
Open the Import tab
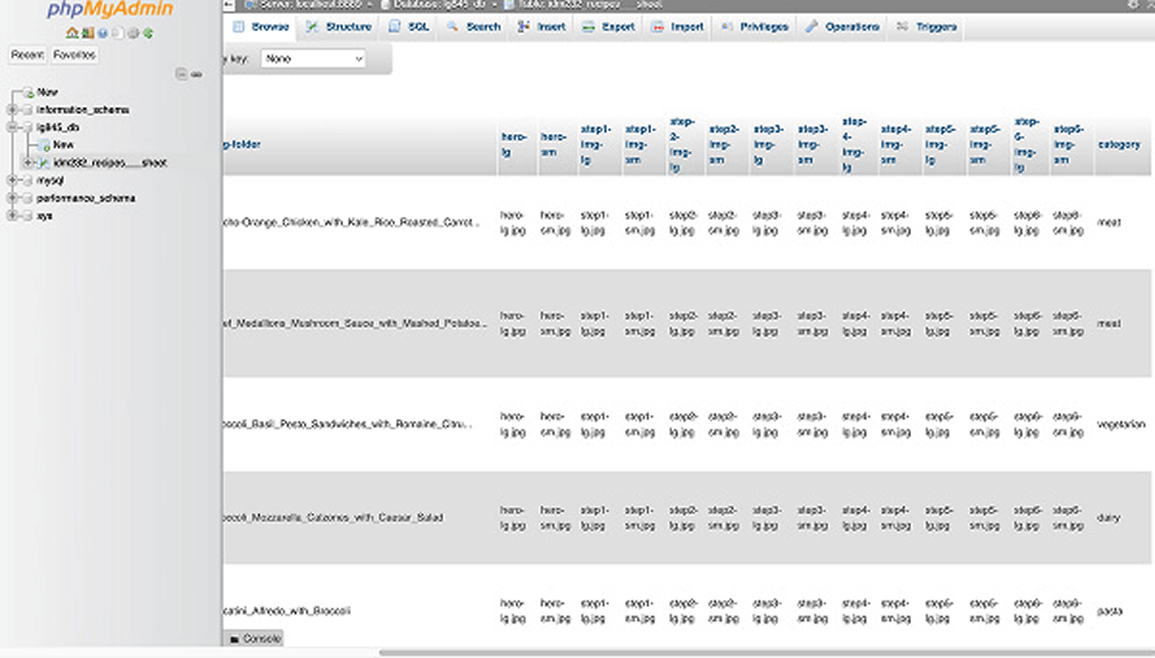[x=678, y=27]
